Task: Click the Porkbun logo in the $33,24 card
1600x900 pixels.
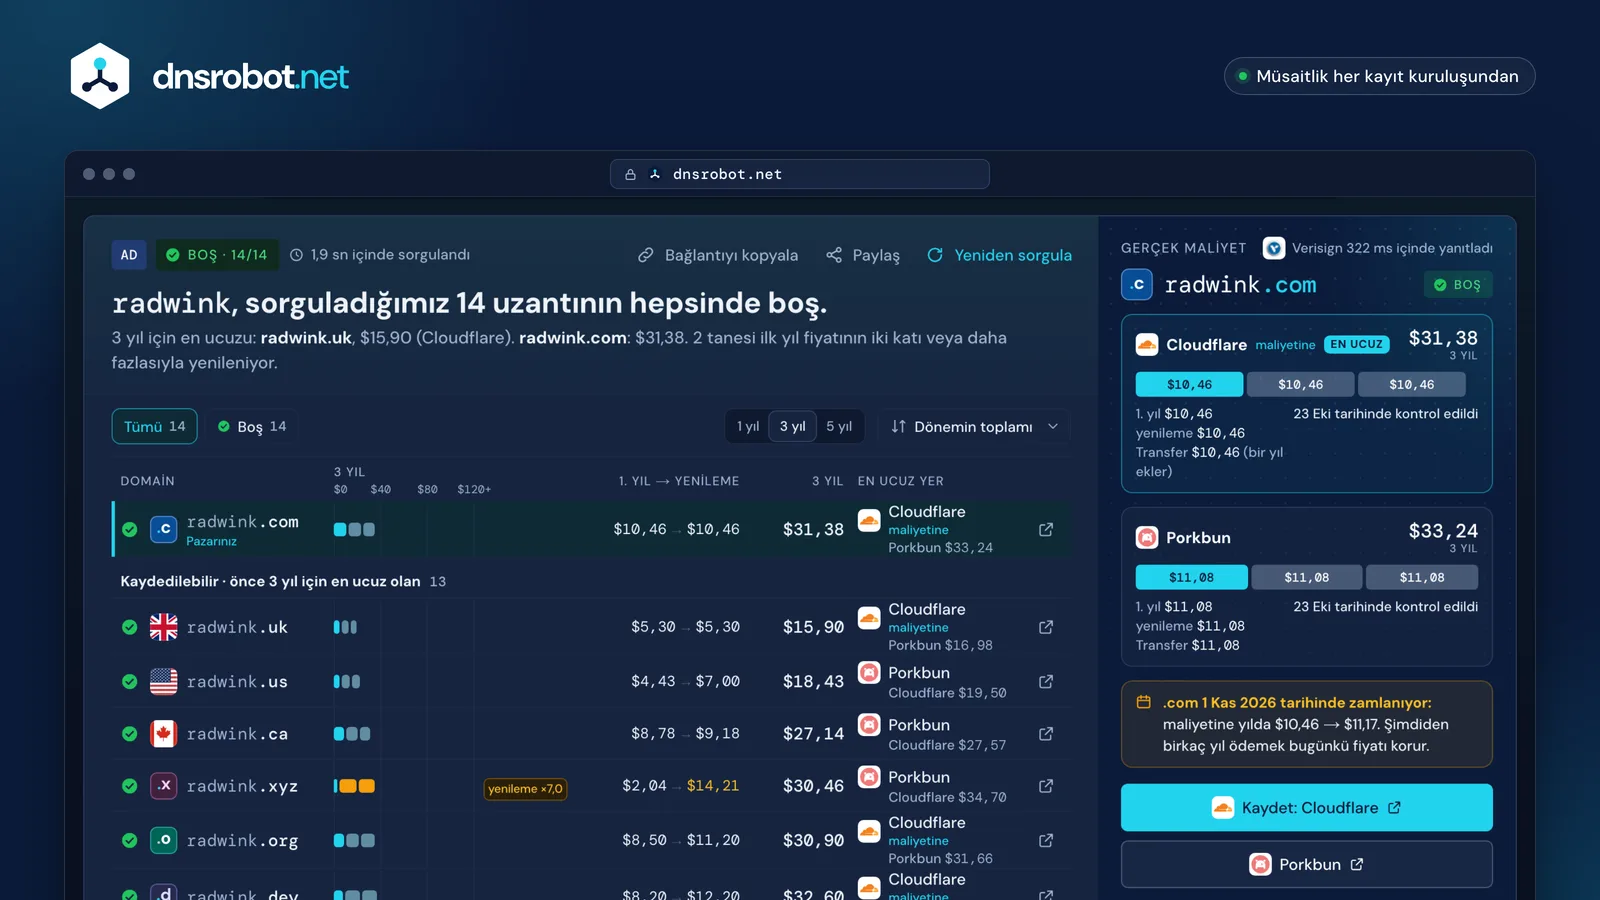Action: 1147,538
